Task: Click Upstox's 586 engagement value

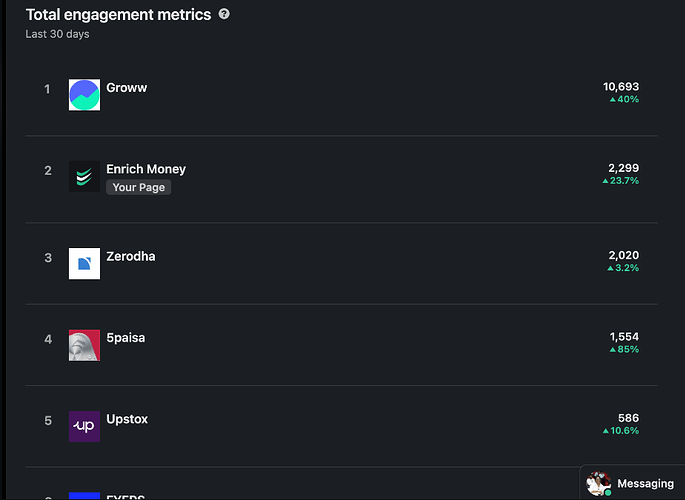Action: (x=628, y=418)
